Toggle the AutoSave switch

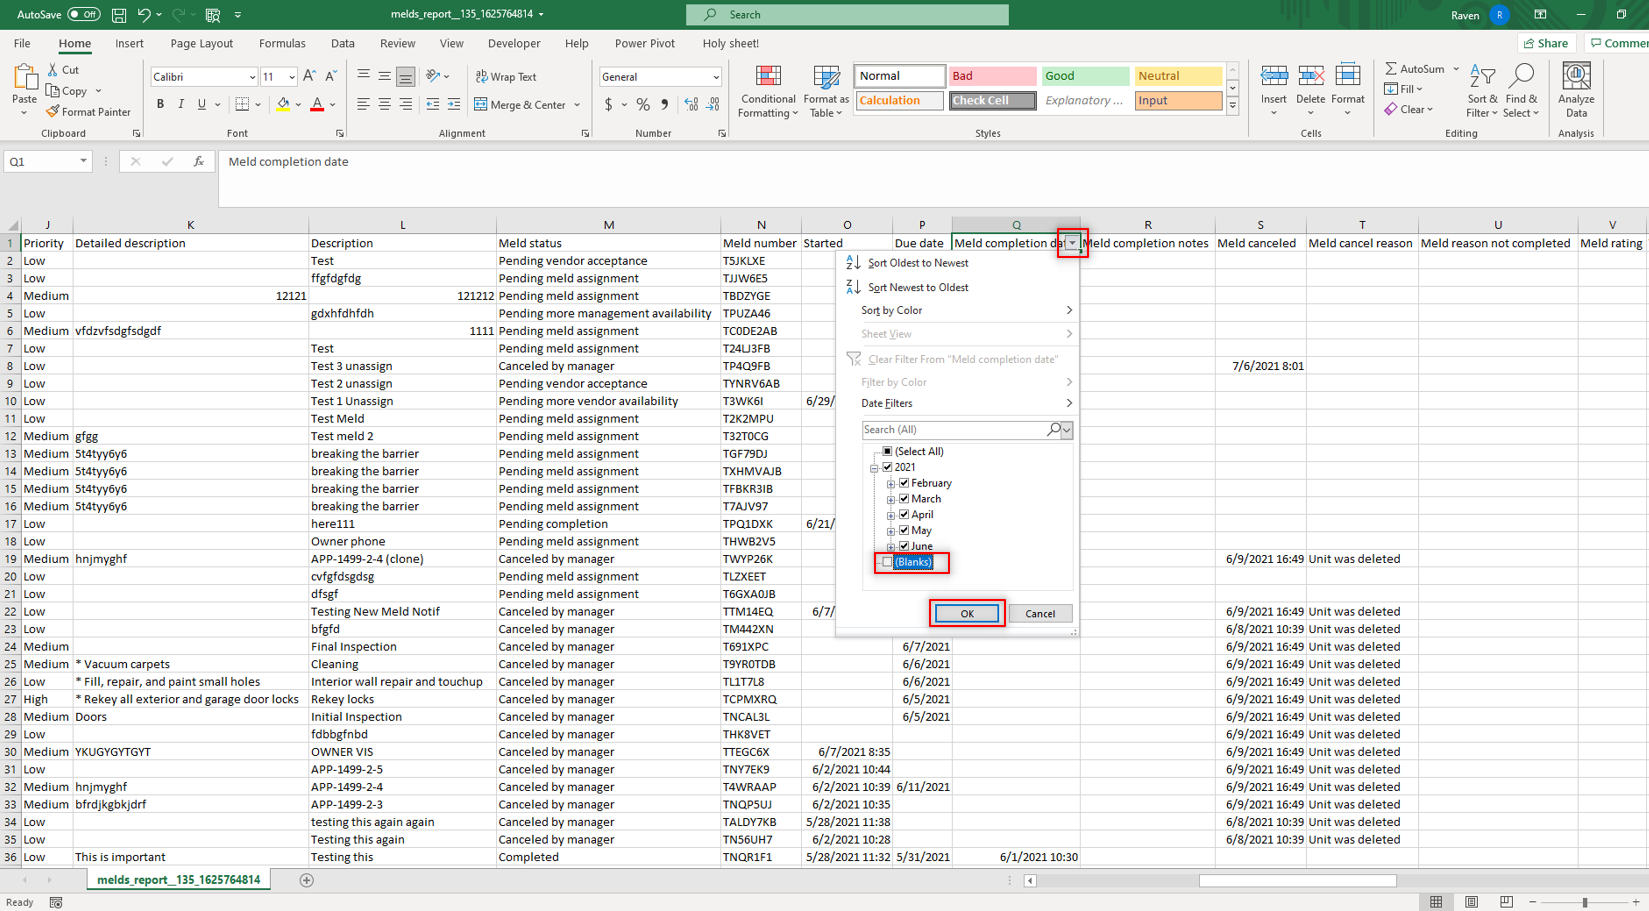83,15
